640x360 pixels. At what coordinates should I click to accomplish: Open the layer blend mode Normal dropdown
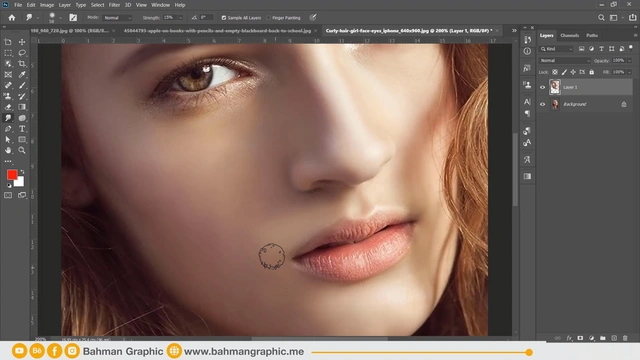pyautogui.click(x=565, y=60)
